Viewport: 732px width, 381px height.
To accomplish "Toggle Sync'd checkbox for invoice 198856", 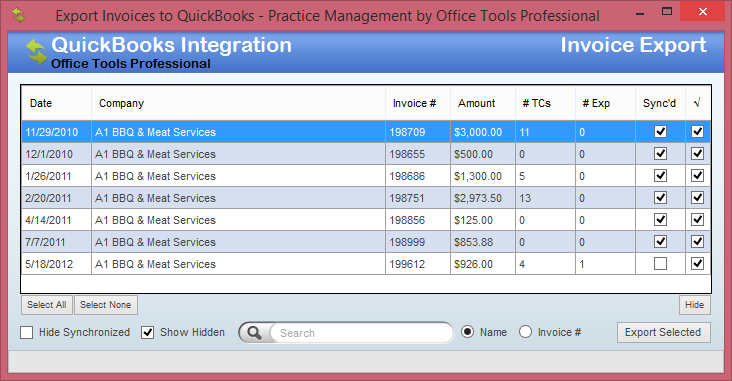I will [x=660, y=219].
